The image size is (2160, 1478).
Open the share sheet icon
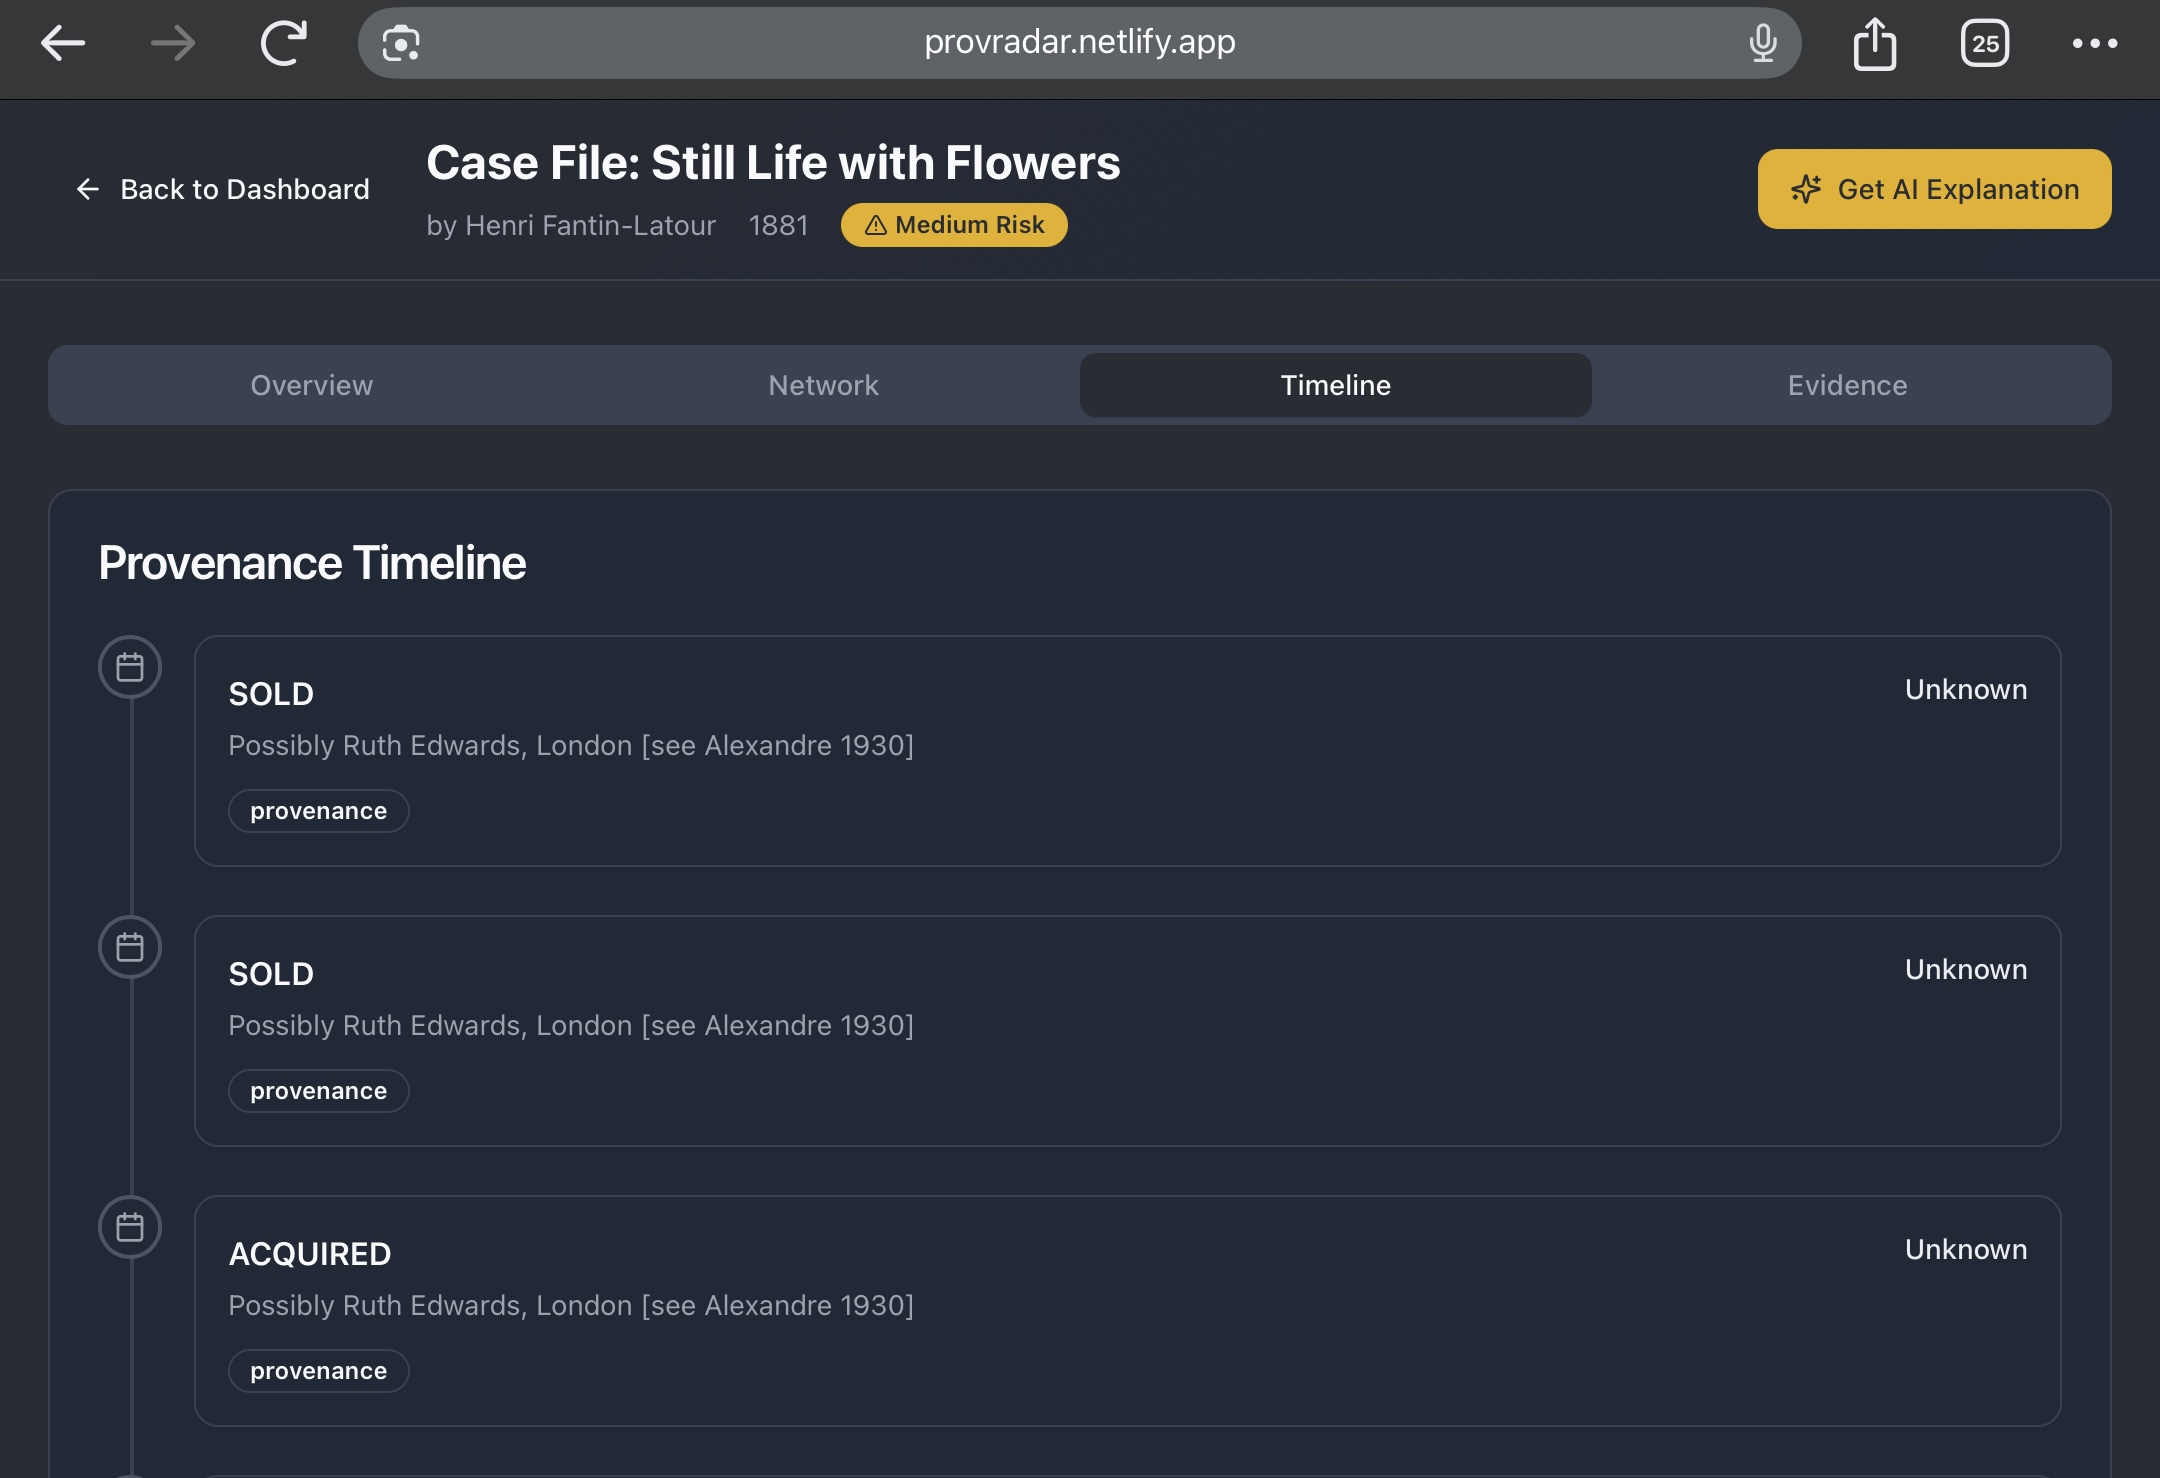click(x=1874, y=44)
